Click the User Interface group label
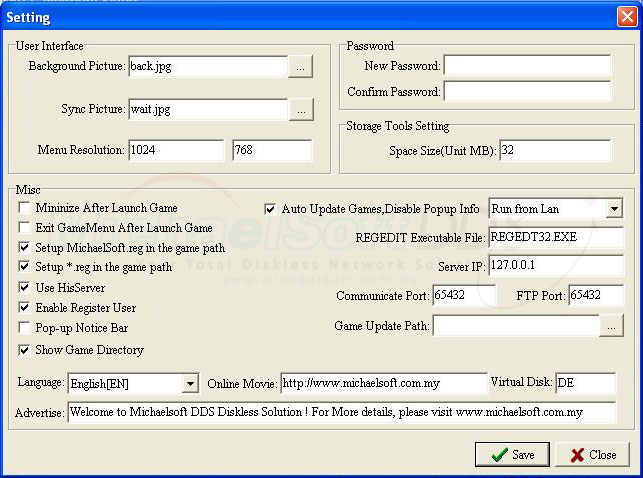The width and height of the screenshot is (643, 478). click(x=50, y=46)
